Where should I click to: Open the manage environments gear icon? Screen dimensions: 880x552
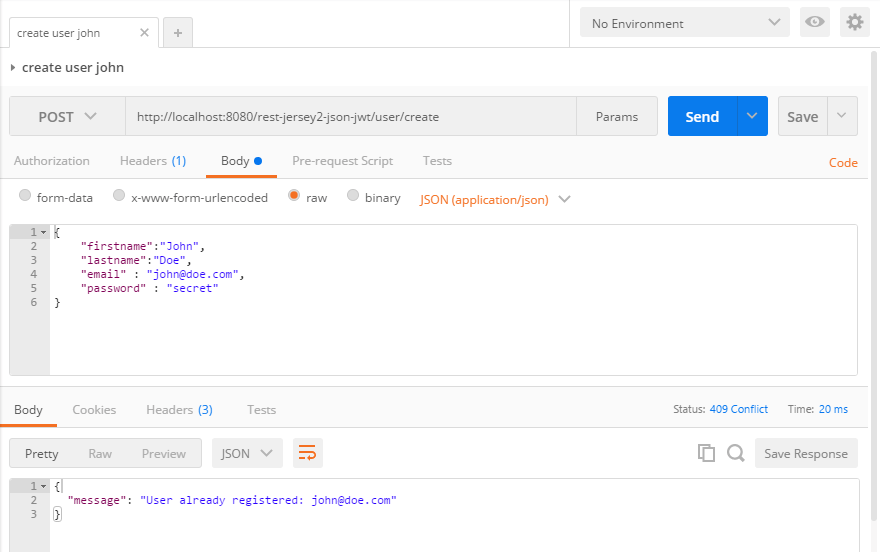(x=854, y=22)
